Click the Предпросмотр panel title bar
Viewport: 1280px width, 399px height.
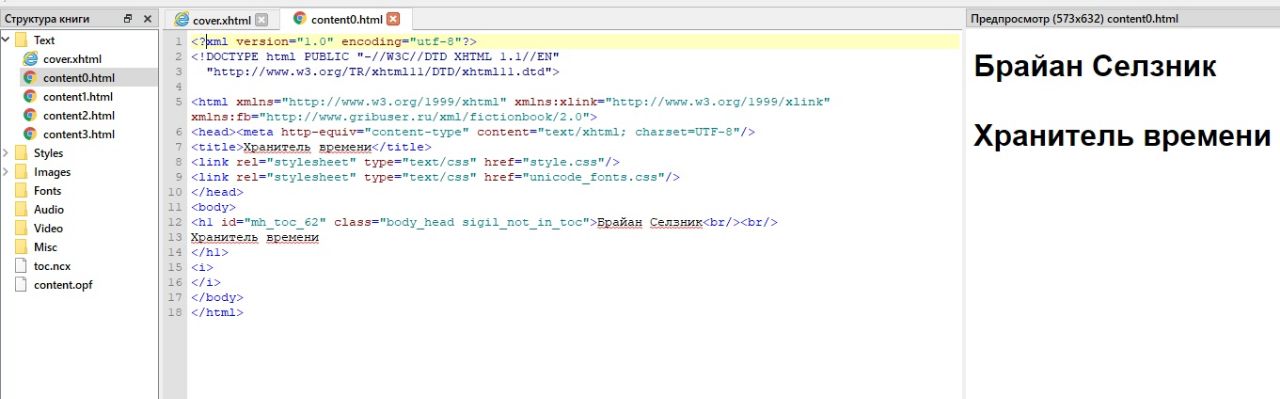1123,19
